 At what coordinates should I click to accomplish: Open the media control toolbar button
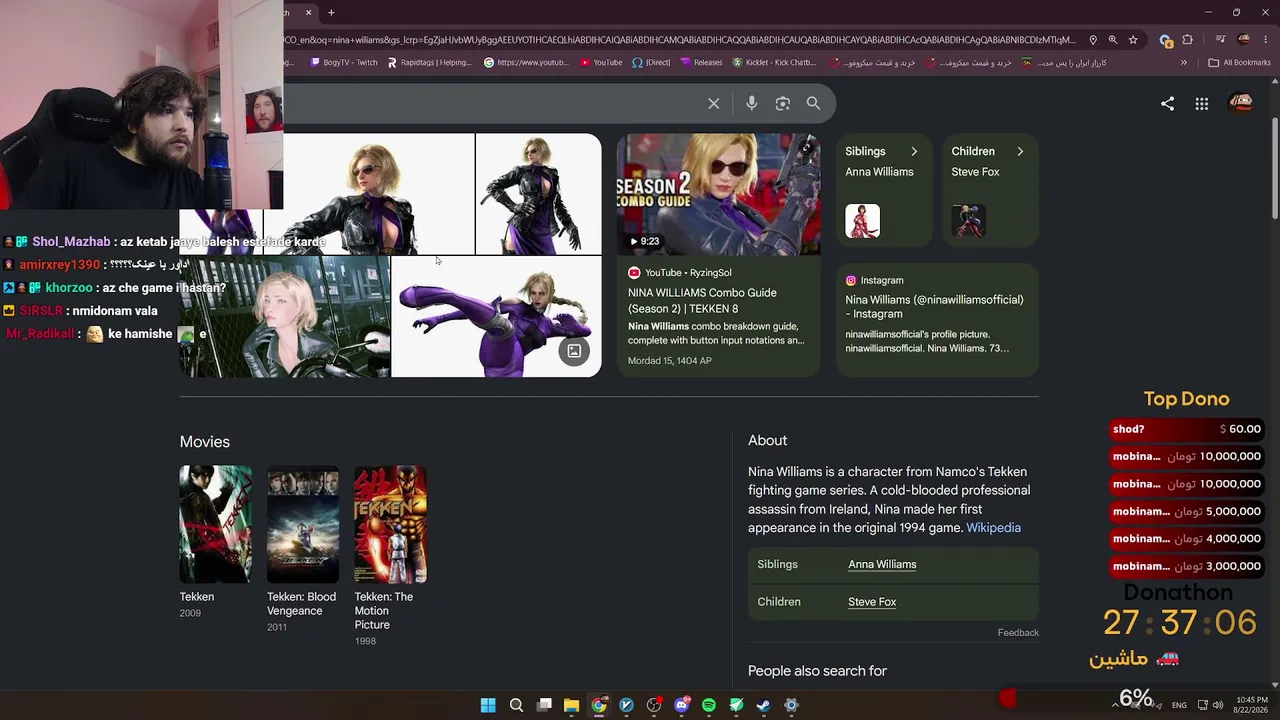pyautogui.click(x=1221, y=40)
